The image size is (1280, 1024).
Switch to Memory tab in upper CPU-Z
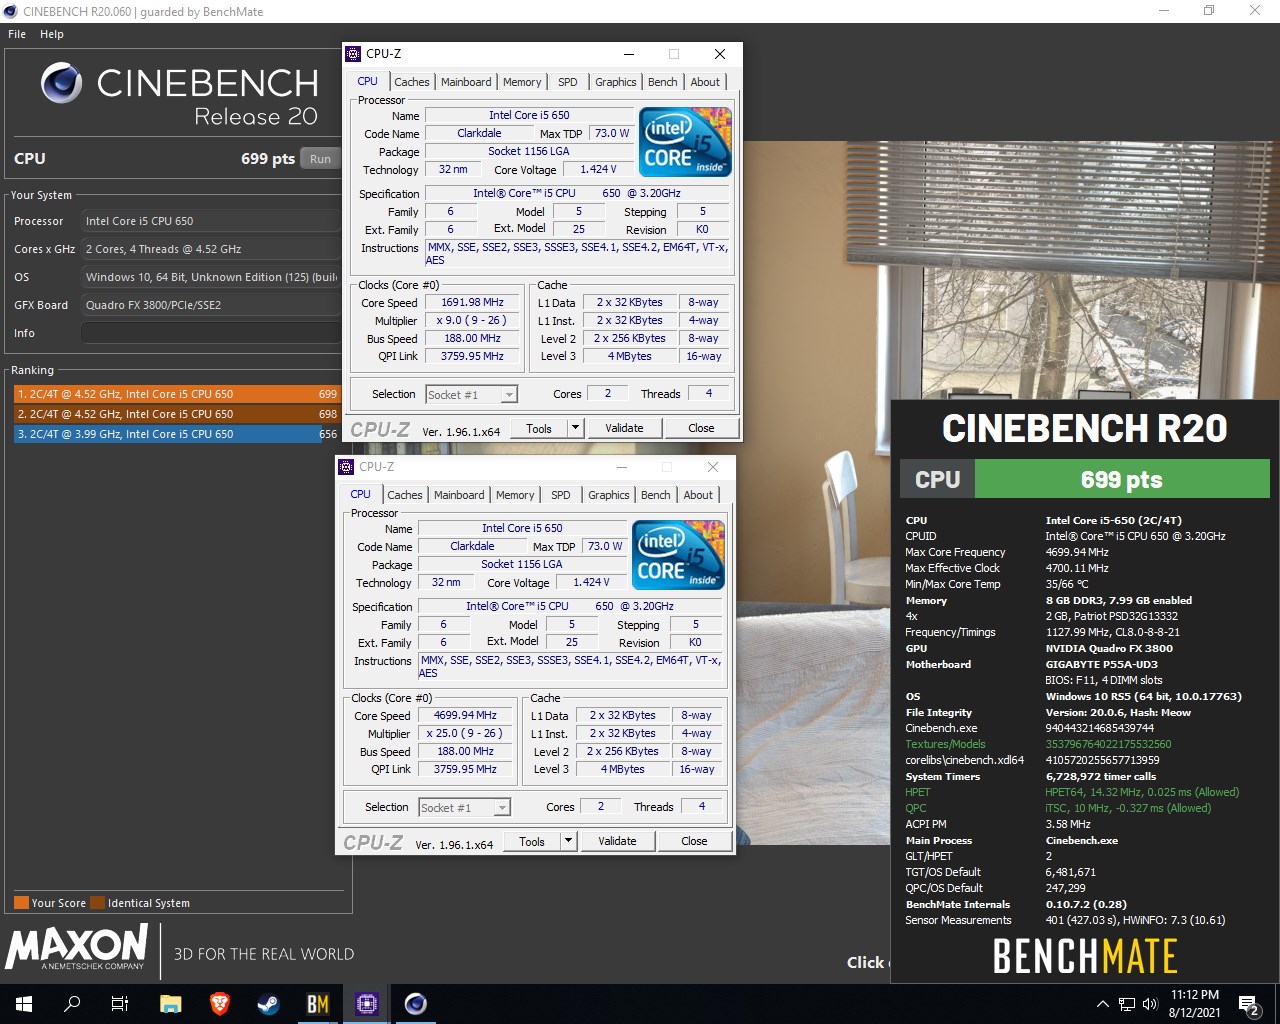point(522,82)
